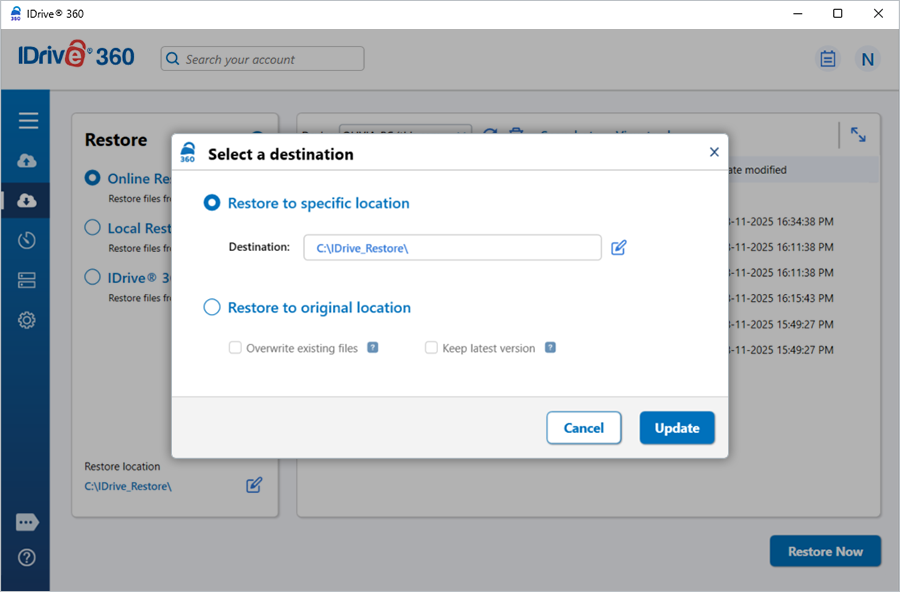Enable the Overwrite existing files checkbox
Screen dimensions: 900x592
(235, 348)
